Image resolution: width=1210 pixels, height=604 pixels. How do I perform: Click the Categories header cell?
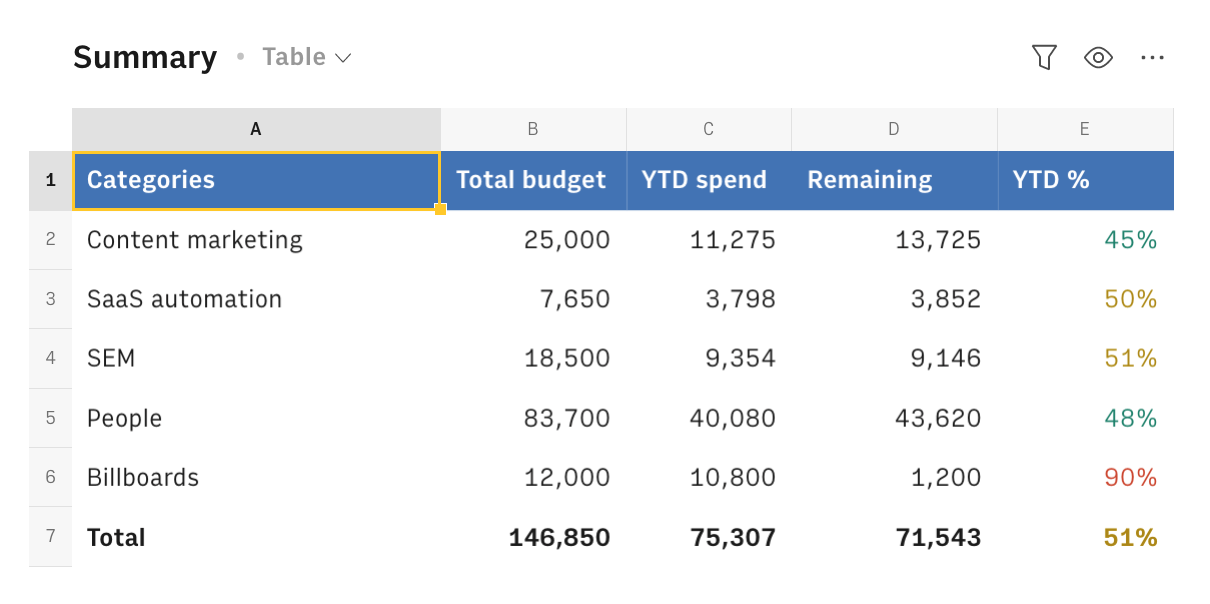256,180
